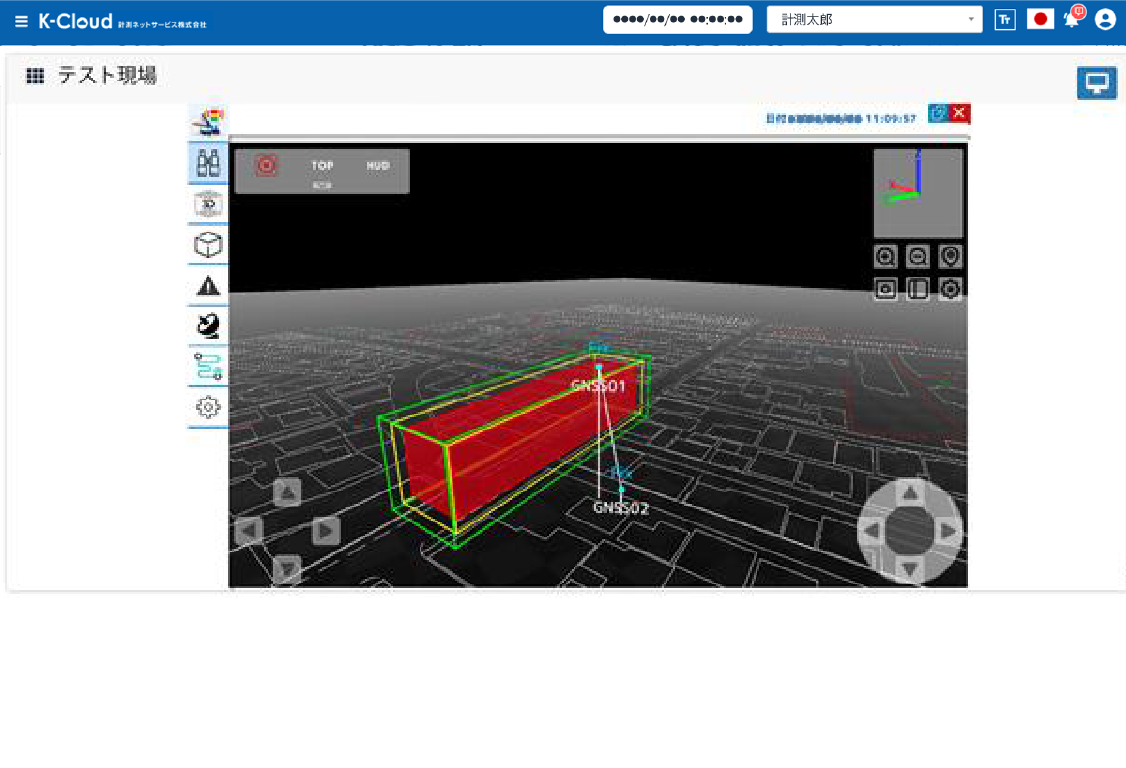Click the monitor display button

1096,83
